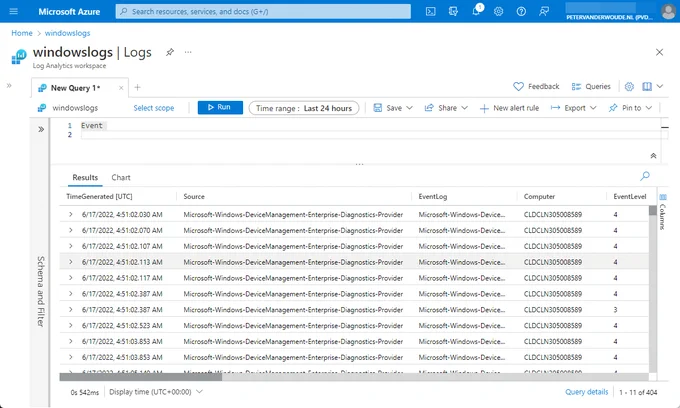Open portal settings gear in header
The width and height of the screenshot is (680, 408).
[499, 12]
